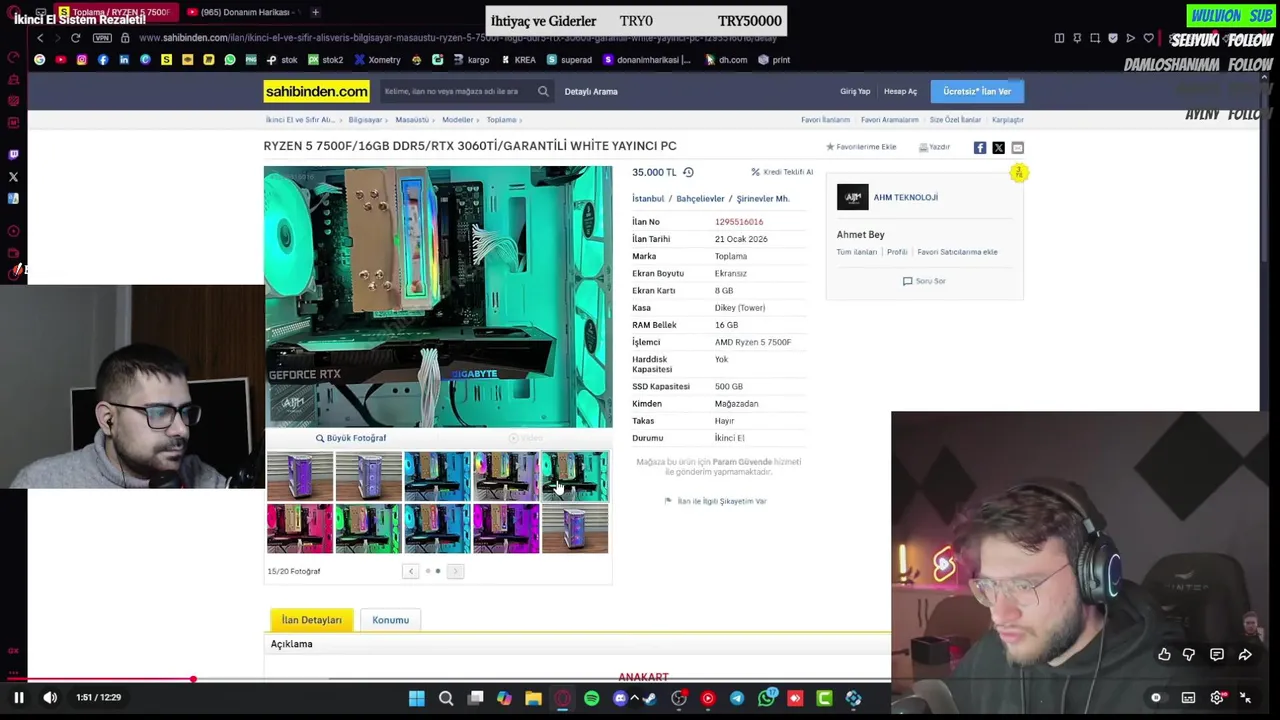Open the LinkedIn bookmark icon

124,60
